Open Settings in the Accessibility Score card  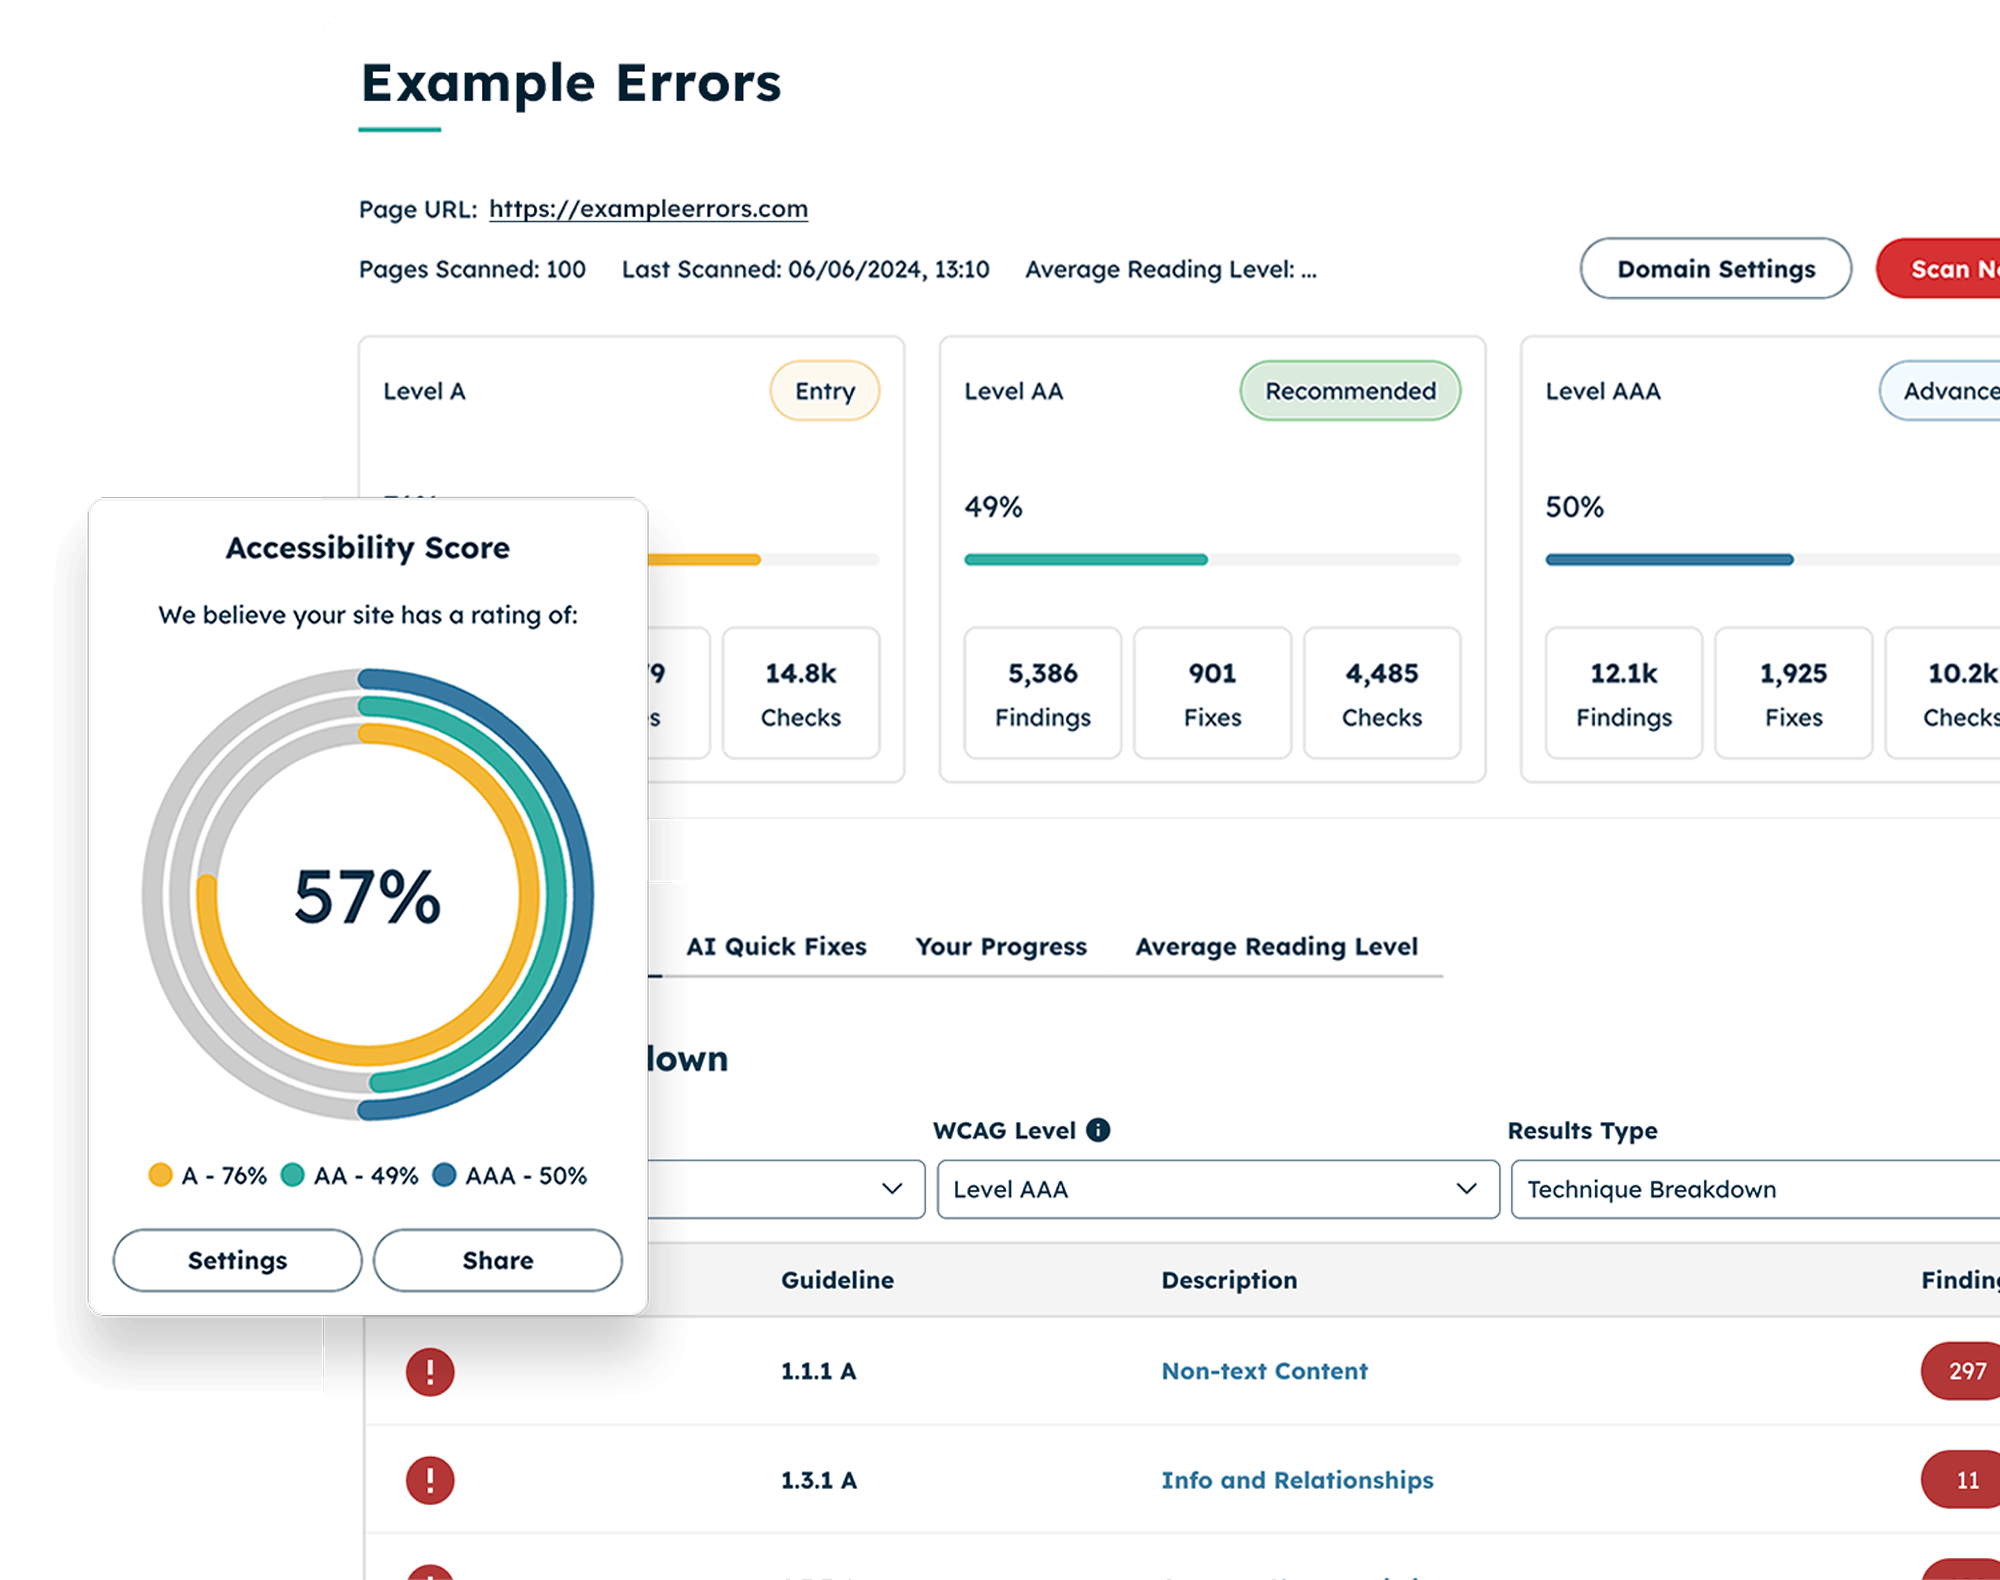point(237,1260)
